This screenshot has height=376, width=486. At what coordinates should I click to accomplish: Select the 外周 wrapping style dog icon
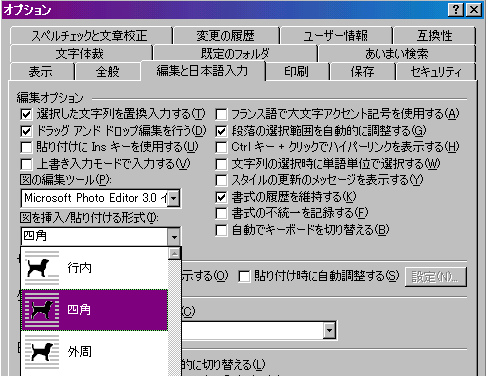click(x=42, y=352)
